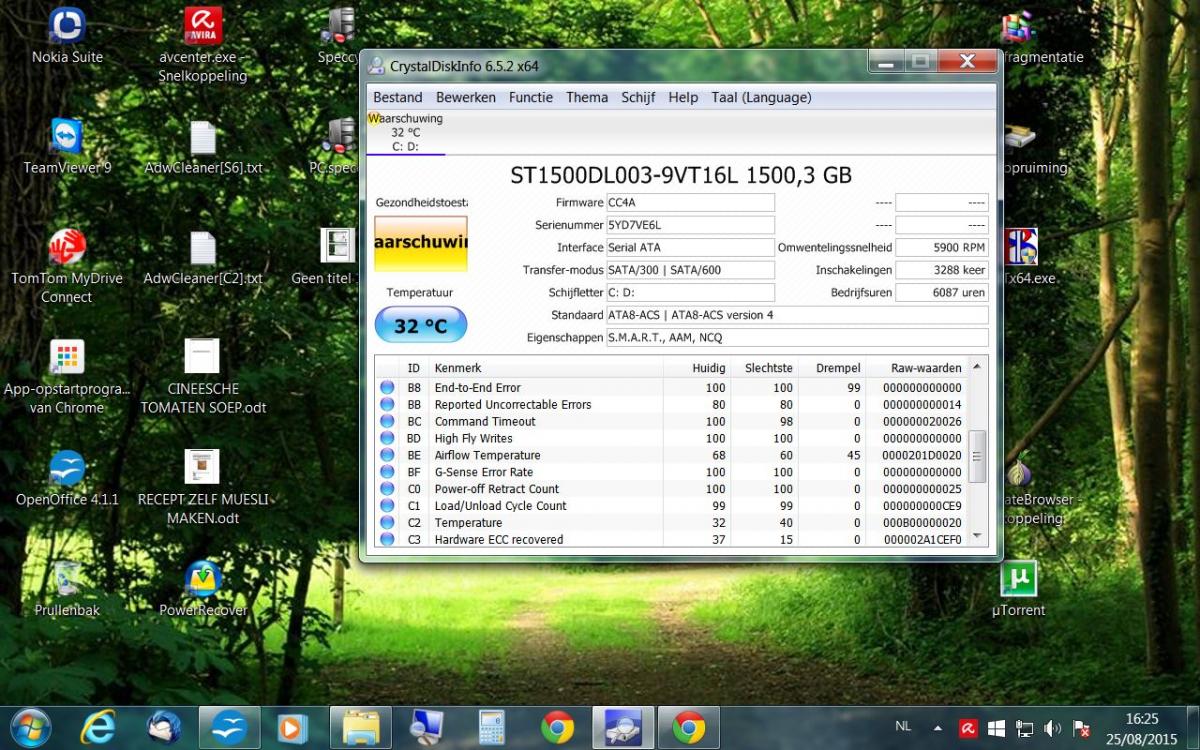Image resolution: width=1200 pixels, height=750 pixels.
Task: Click the TomTom MyDrive Connect icon
Action: click(67, 248)
